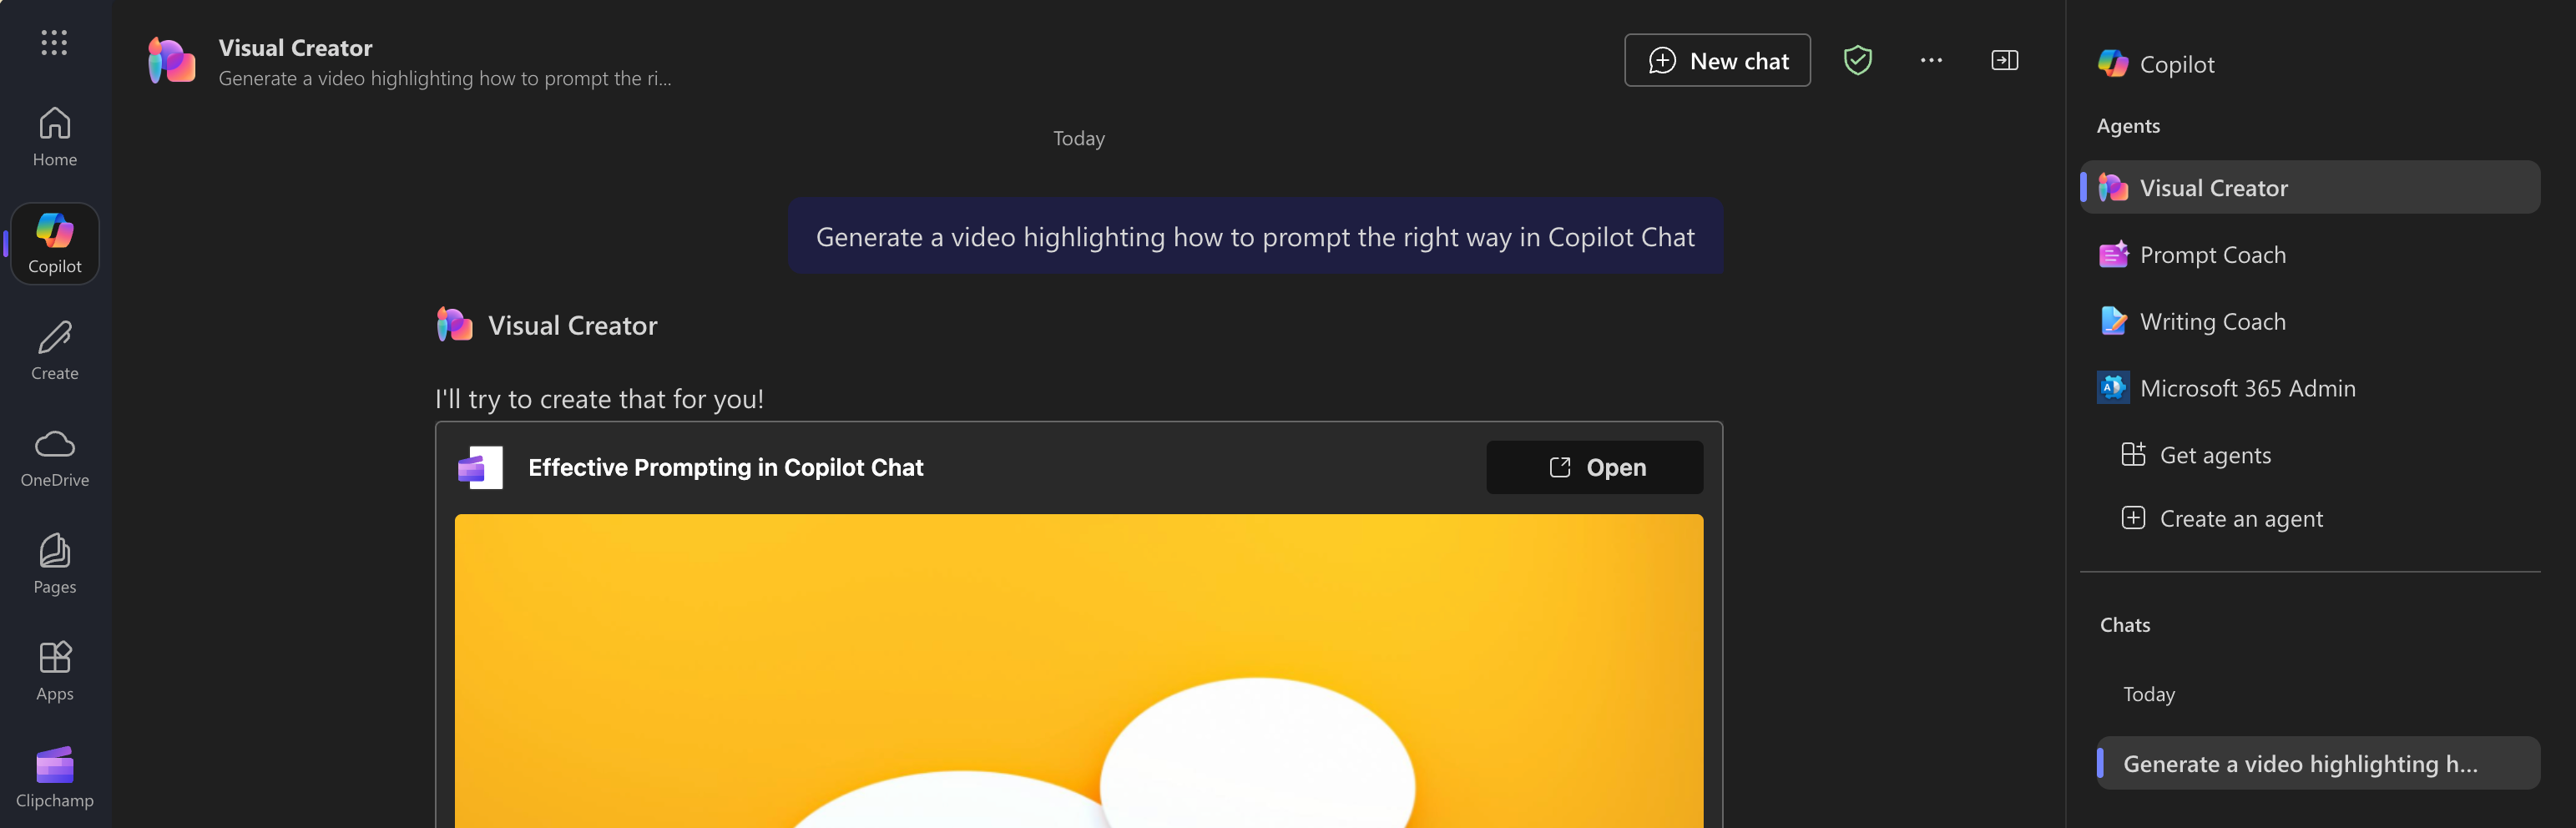Open OneDrive from the sidebar
Viewport: 2576px width, 828px height.
click(x=54, y=458)
